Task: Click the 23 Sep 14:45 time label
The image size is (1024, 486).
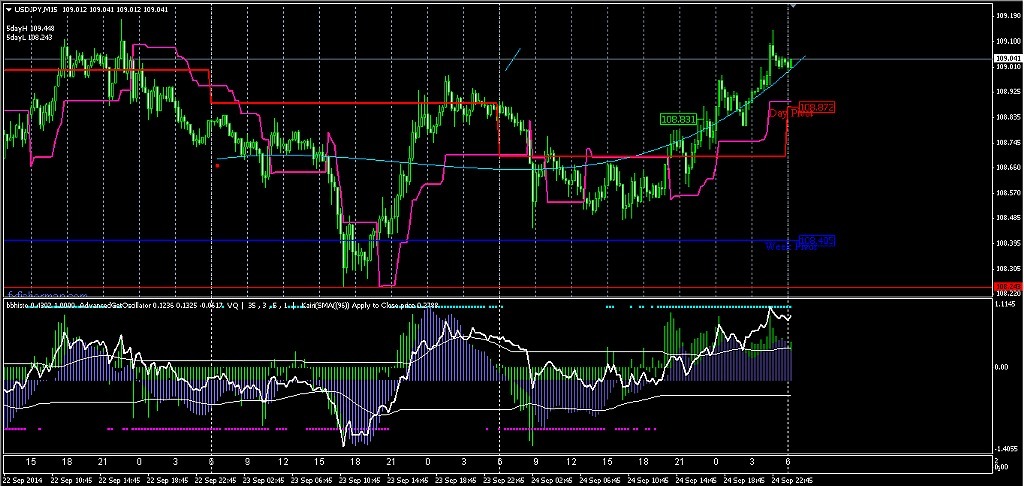Action: pyautogui.click(x=409, y=479)
